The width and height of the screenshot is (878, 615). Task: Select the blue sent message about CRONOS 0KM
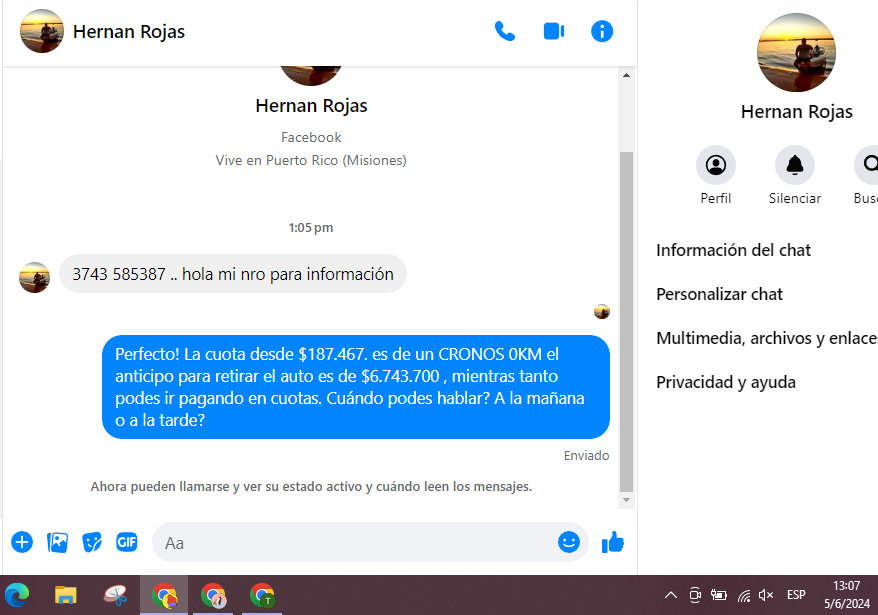tap(356, 387)
